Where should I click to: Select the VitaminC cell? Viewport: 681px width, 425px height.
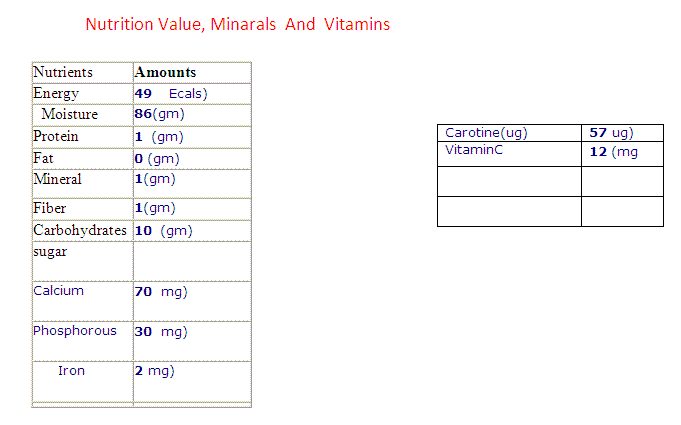[x=509, y=154]
